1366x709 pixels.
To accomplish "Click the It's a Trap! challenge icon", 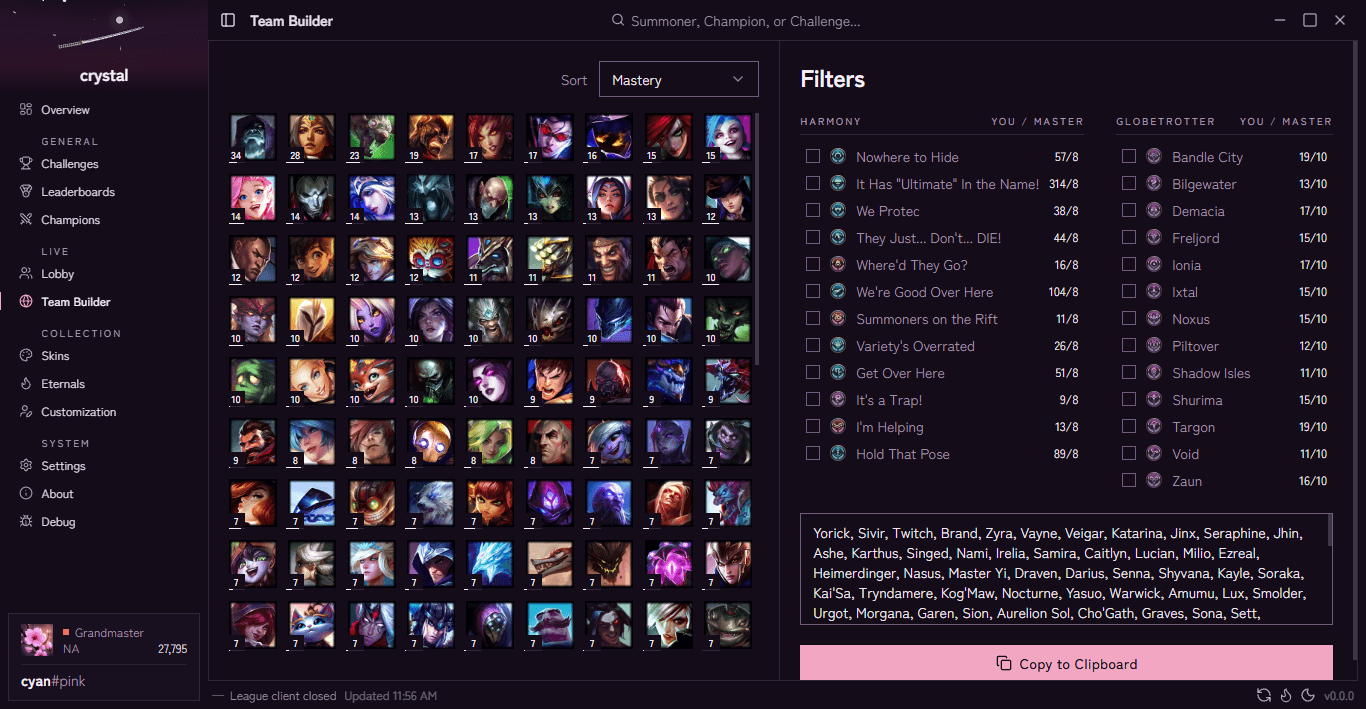I will tap(838, 400).
